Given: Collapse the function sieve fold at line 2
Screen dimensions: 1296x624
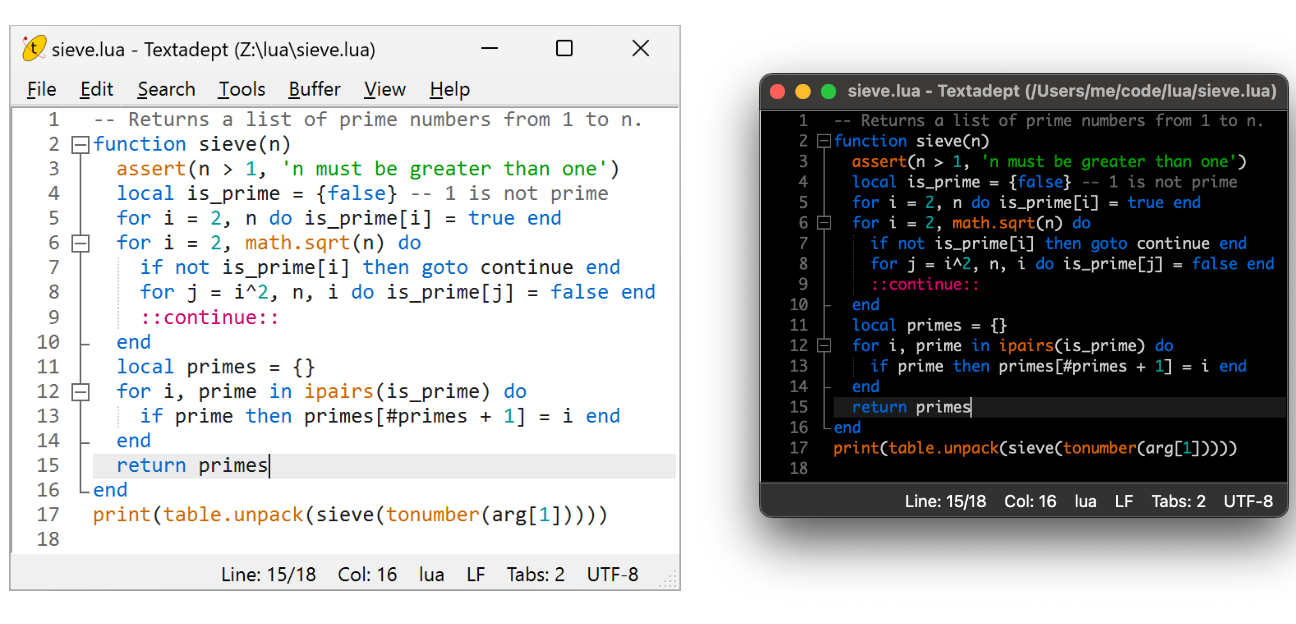Looking at the screenshot, I should [x=81, y=144].
